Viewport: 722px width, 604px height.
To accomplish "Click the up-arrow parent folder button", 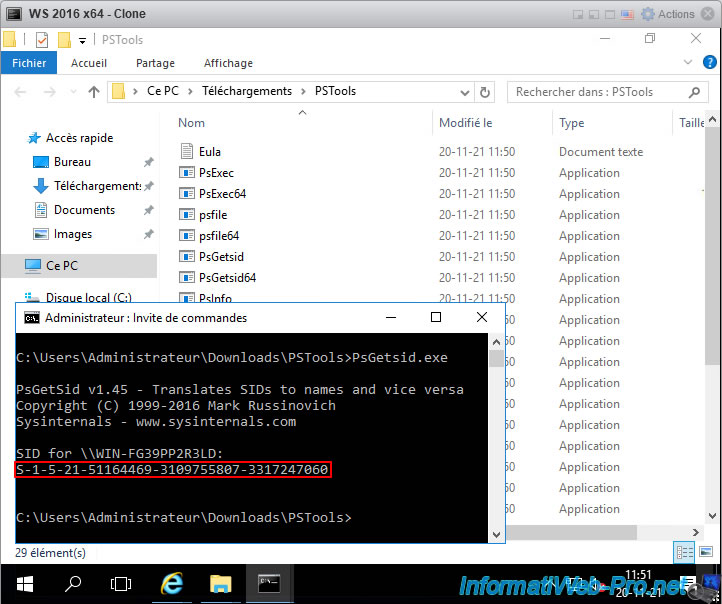I will point(94,92).
